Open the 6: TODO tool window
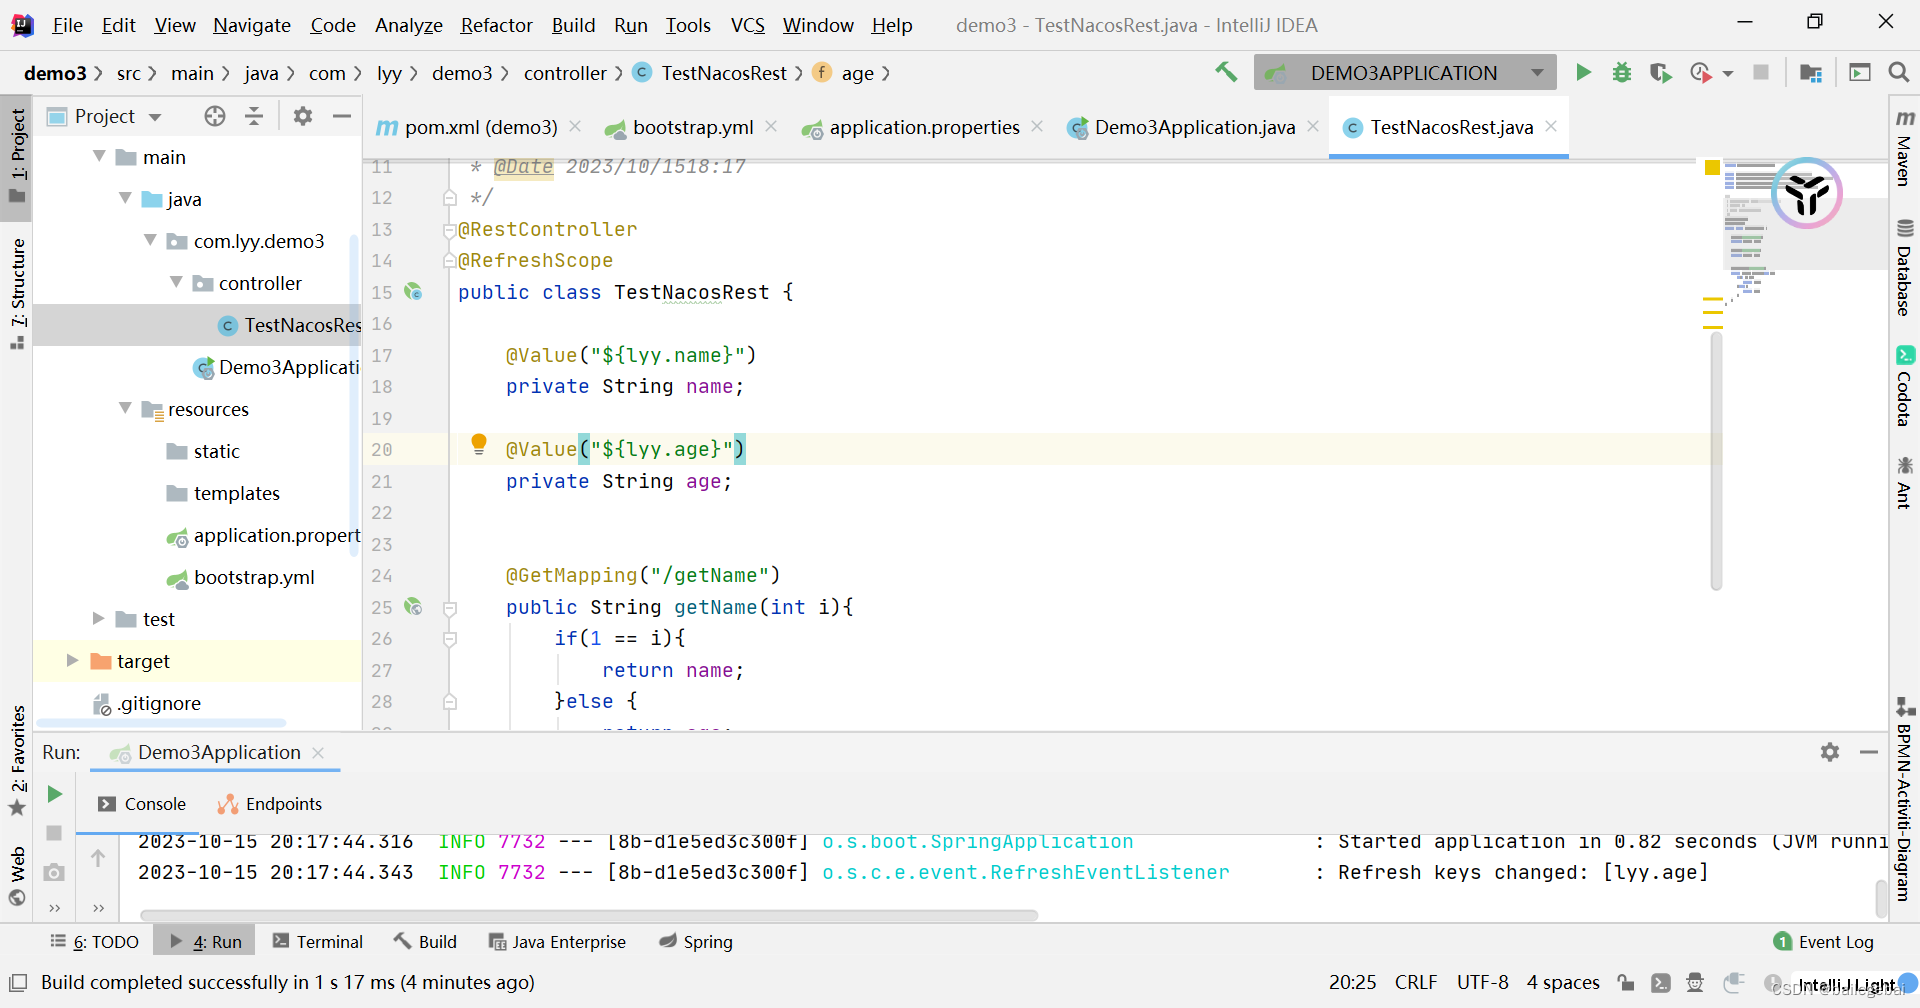 (95, 942)
